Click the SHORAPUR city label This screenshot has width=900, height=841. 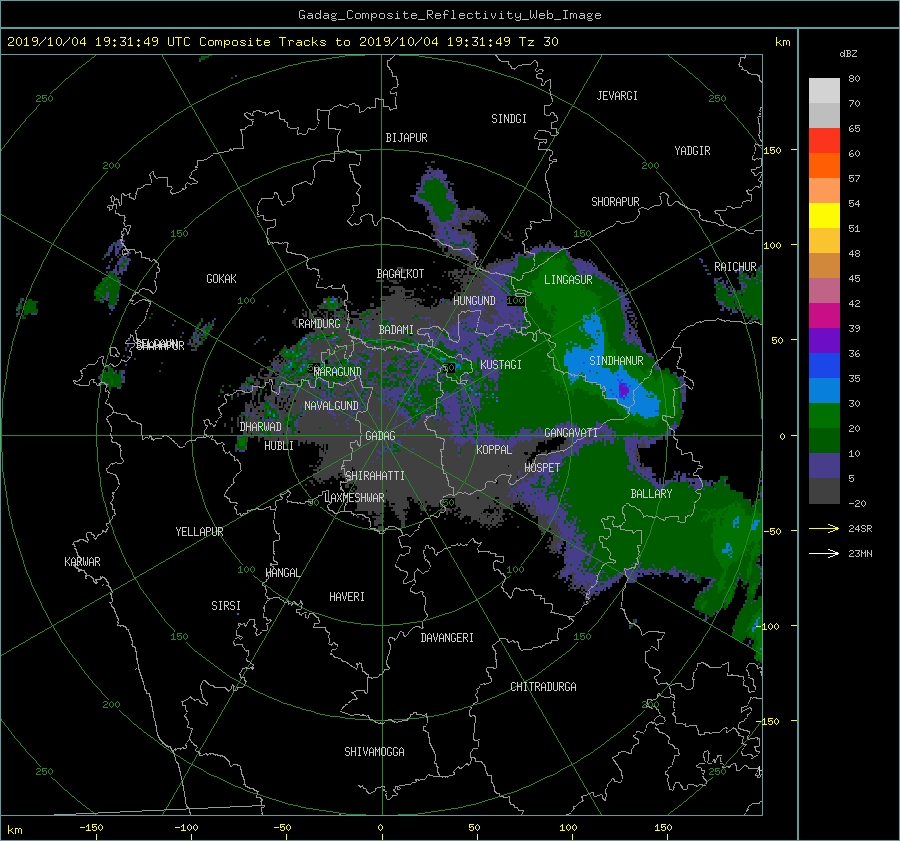point(615,201)
